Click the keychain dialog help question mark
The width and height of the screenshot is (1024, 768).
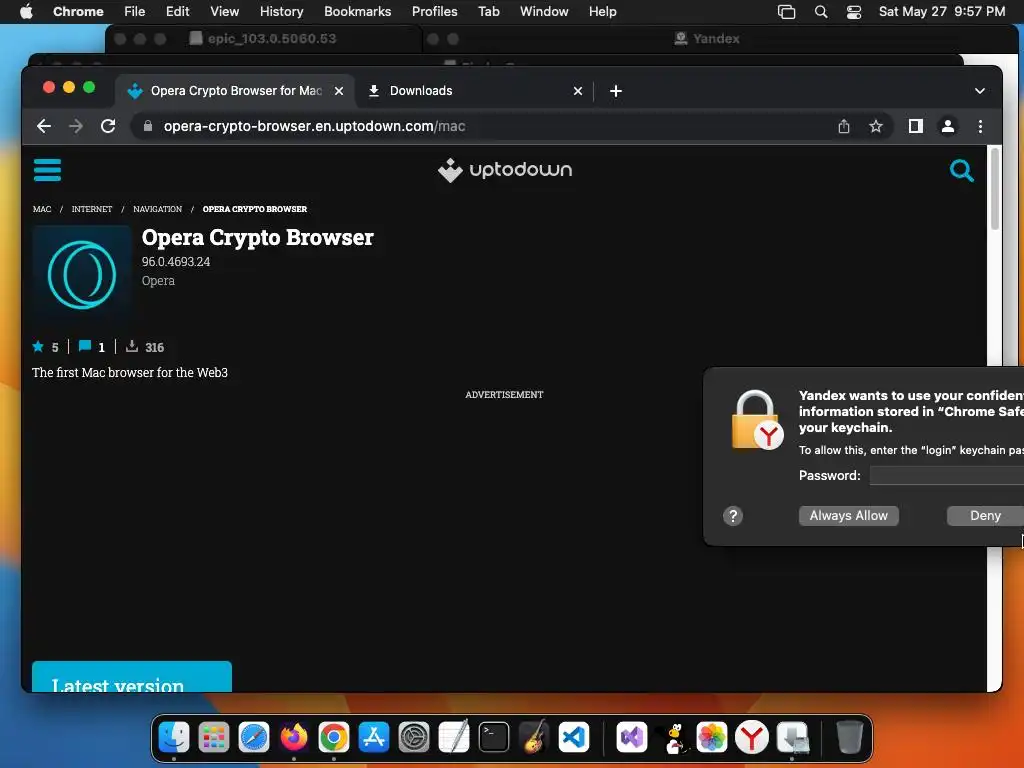[733, 516]
